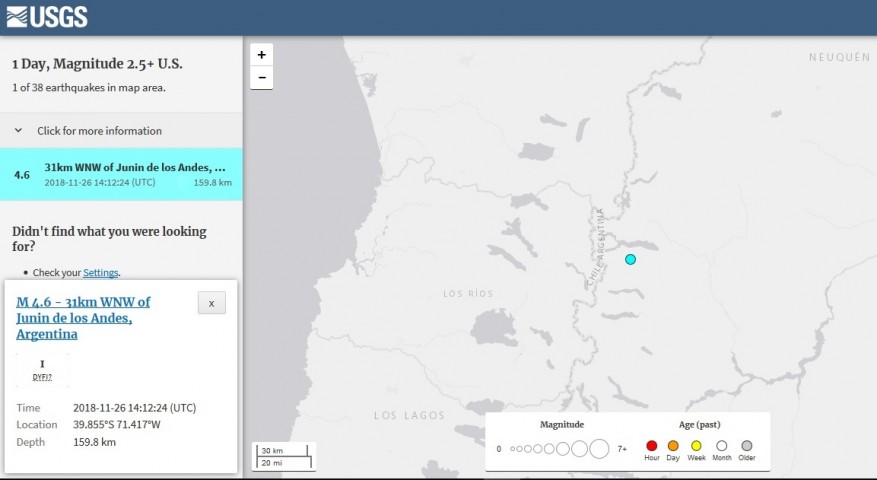This screenshot has height=480, width=877.
Task: Click the yellow Week age legend circle
Action: click(696, 446)
